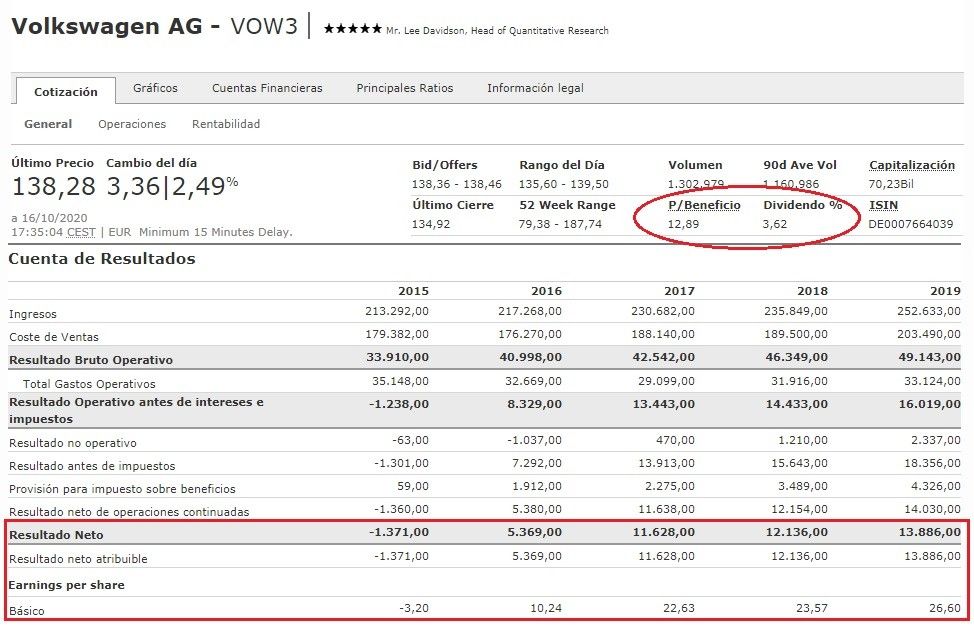Viewport: 974px width, 633px height.
Task: Click continued operations 2018 value 12.154,00
Action: (x=799, y=509)
